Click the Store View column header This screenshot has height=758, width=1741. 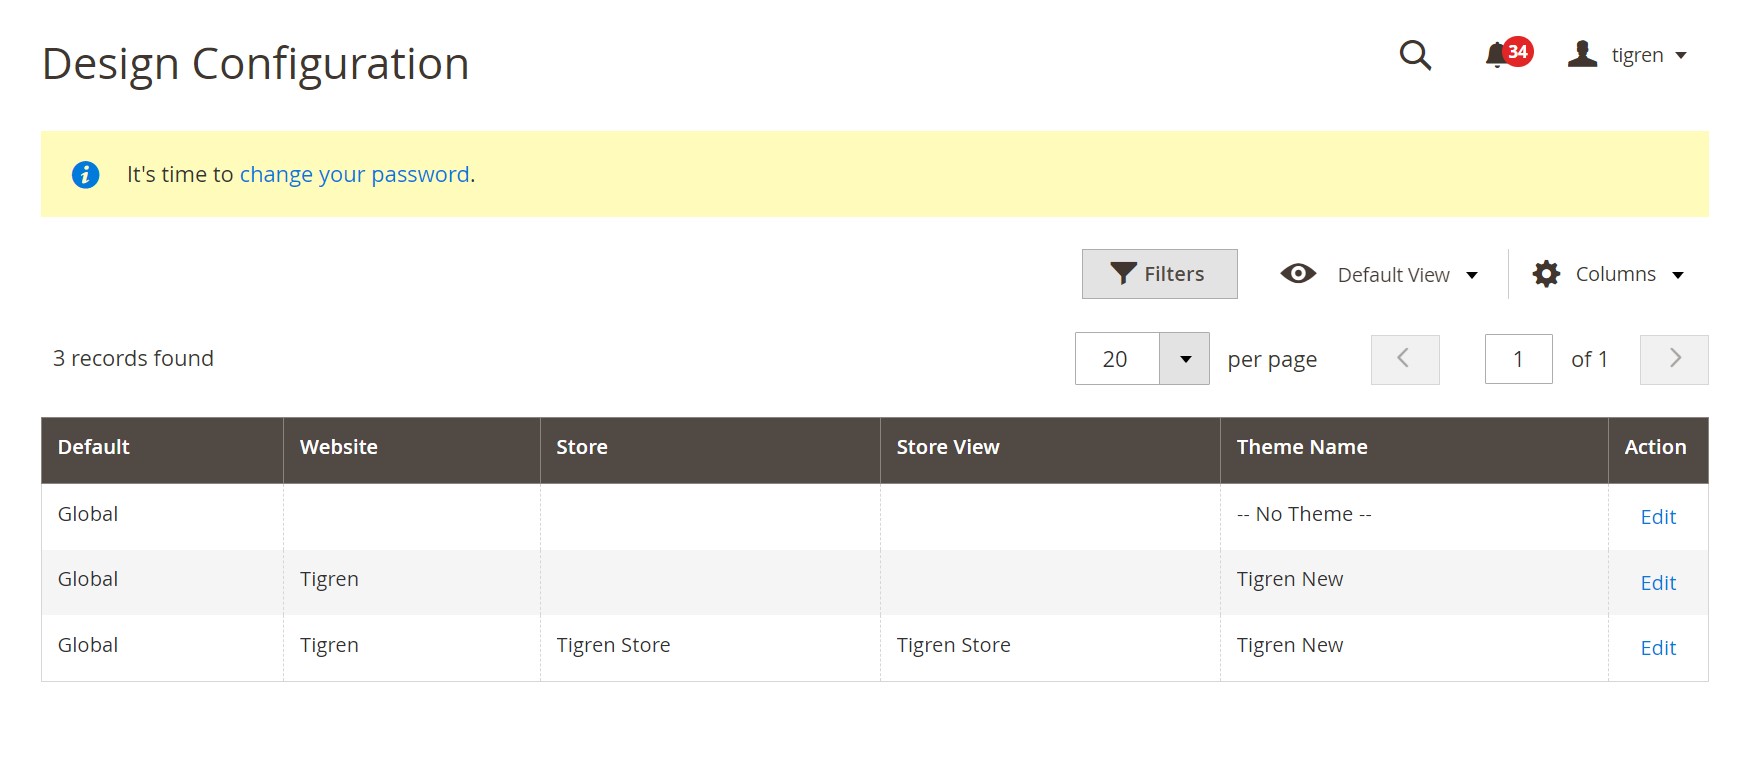tap(947, 447)
